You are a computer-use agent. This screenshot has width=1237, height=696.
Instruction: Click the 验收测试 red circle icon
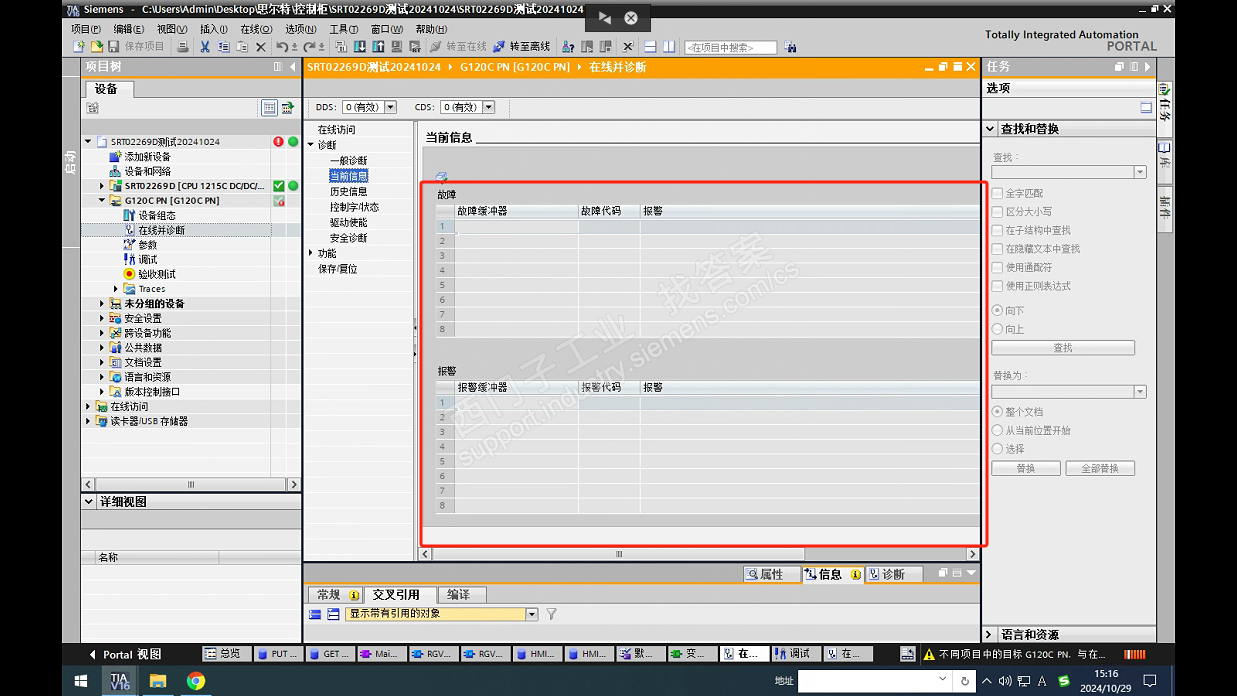129,274
